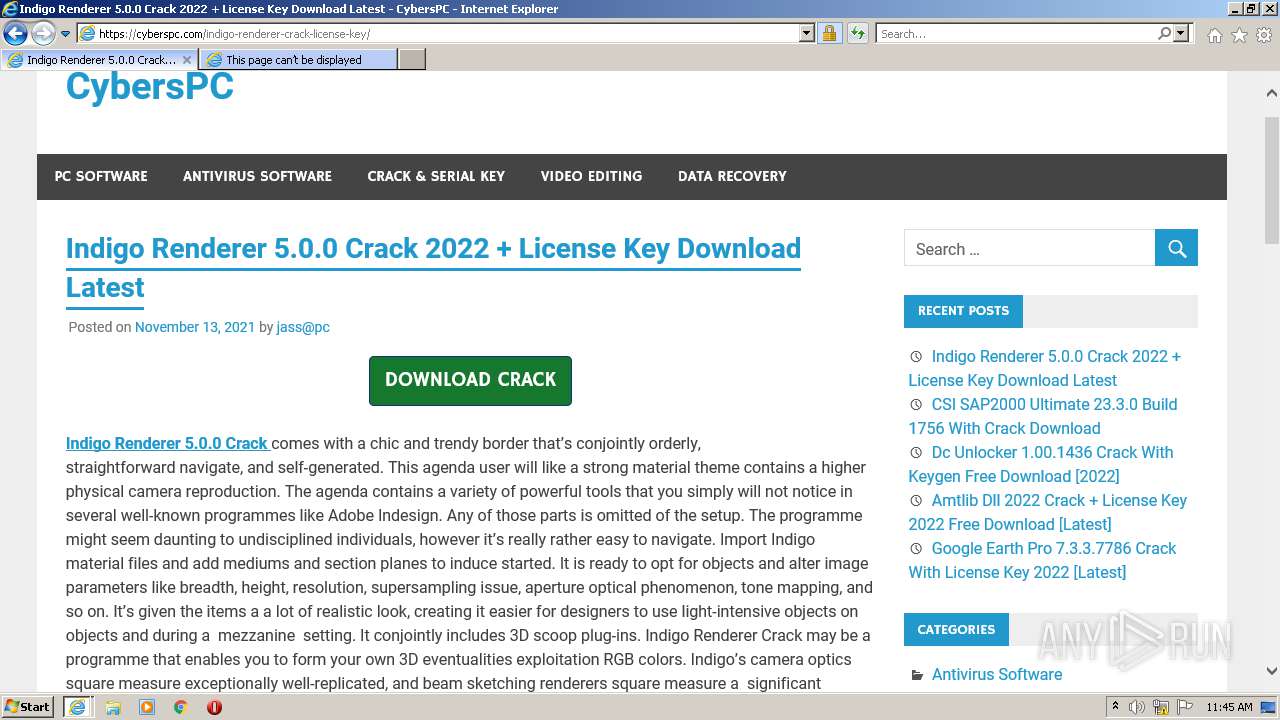Click the 11:45 AM taskbar clock

click(1229, 707)
